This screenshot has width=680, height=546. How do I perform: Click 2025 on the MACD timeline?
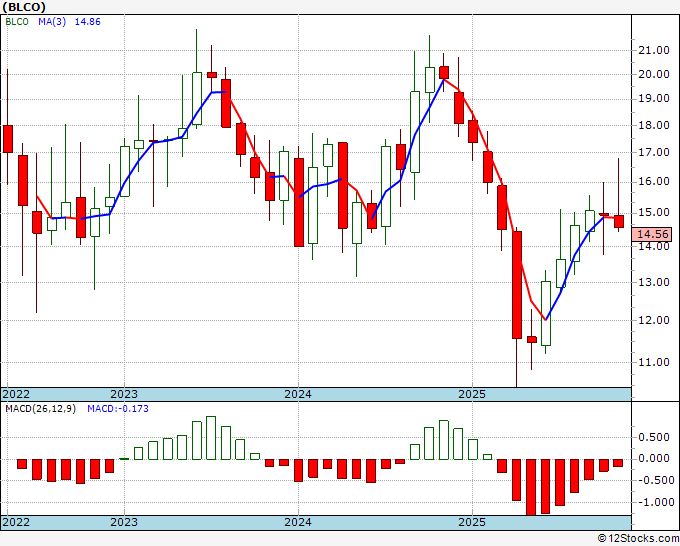click(x=472, y=522)
